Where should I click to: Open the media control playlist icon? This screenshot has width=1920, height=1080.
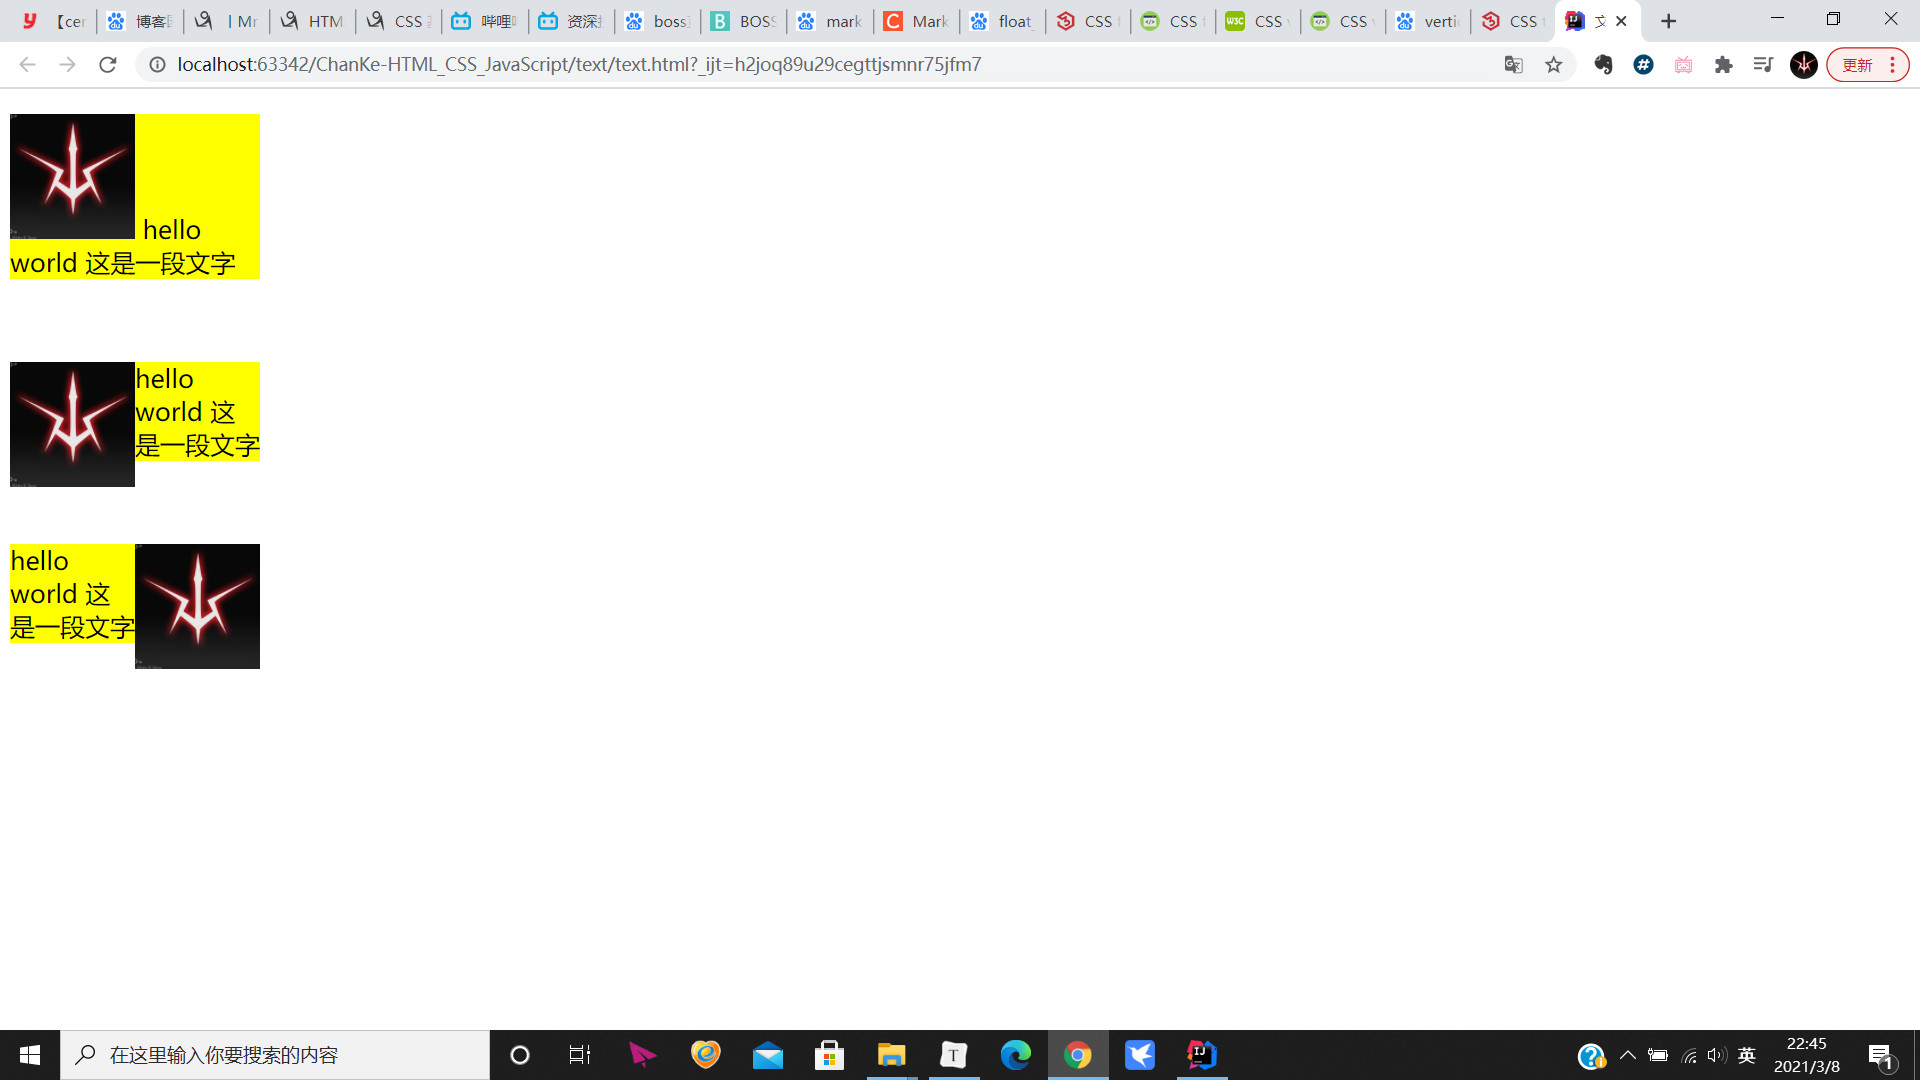pyautogui.click(x=1763, y=65)
